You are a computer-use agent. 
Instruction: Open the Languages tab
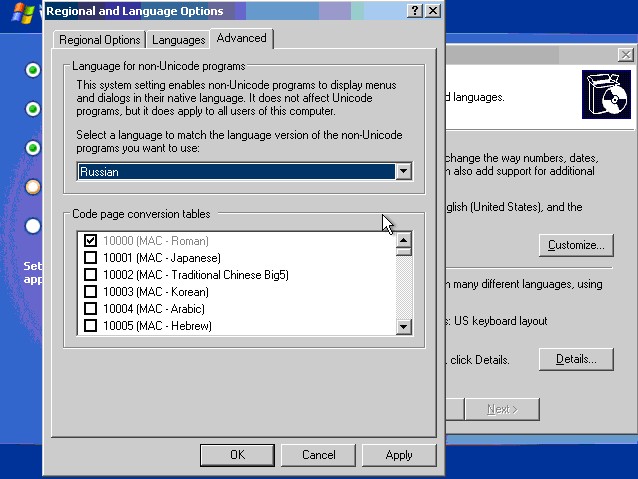point(179,40)
